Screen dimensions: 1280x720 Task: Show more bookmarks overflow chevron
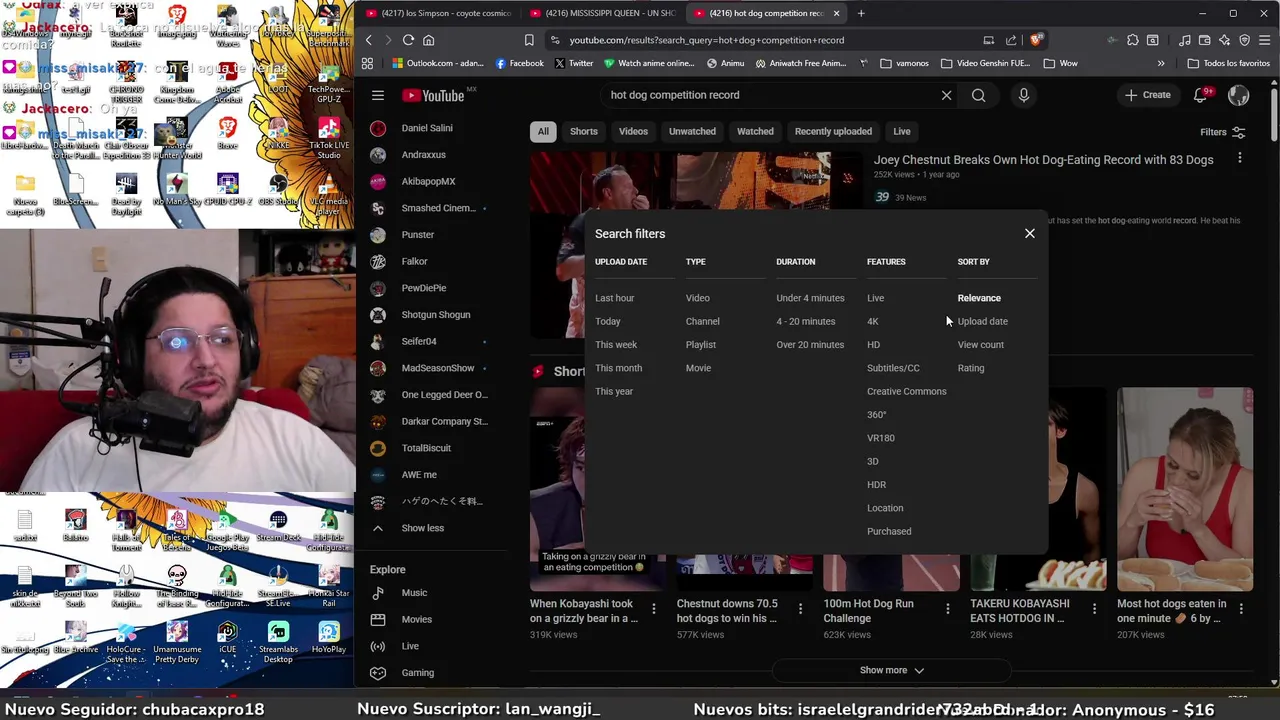[x=1161, y=63]
